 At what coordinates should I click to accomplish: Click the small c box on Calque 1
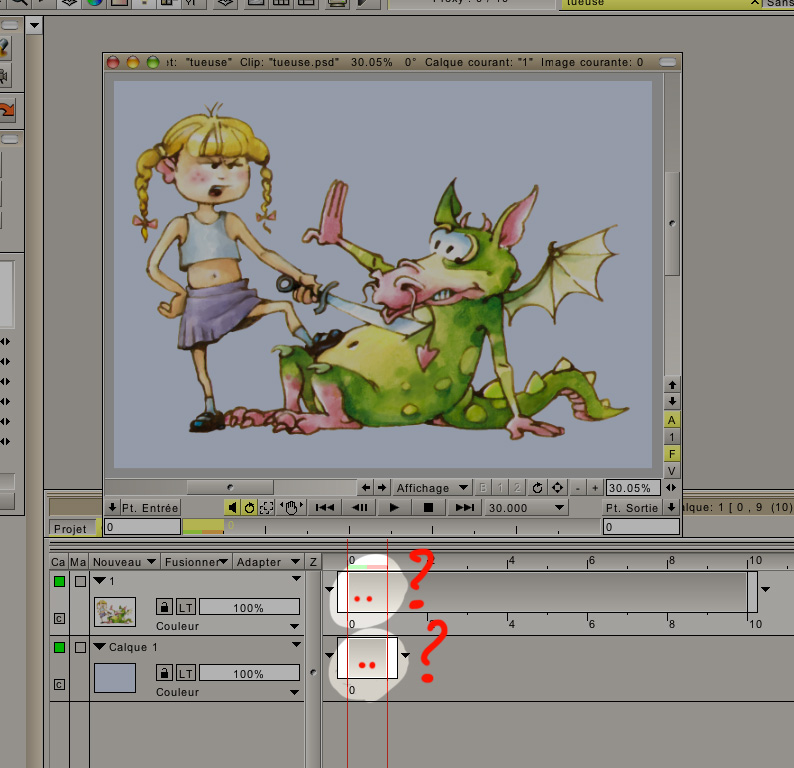[x=59, y=684]
